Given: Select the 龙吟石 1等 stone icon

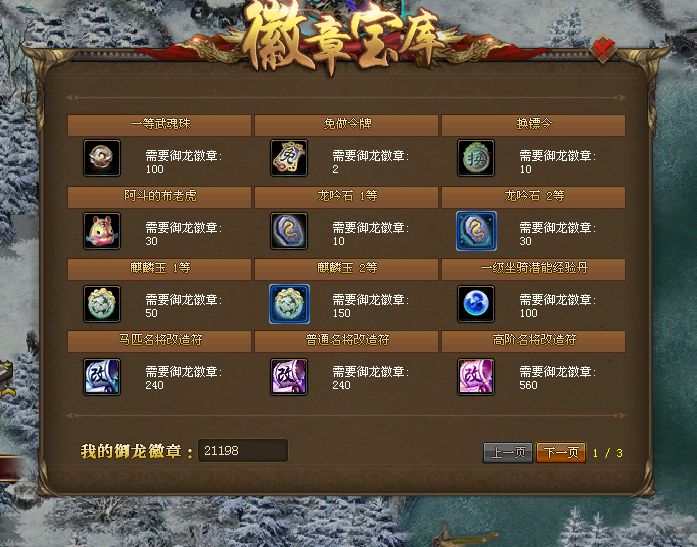Looking at the screenshot, I should (x=289, y=231).
